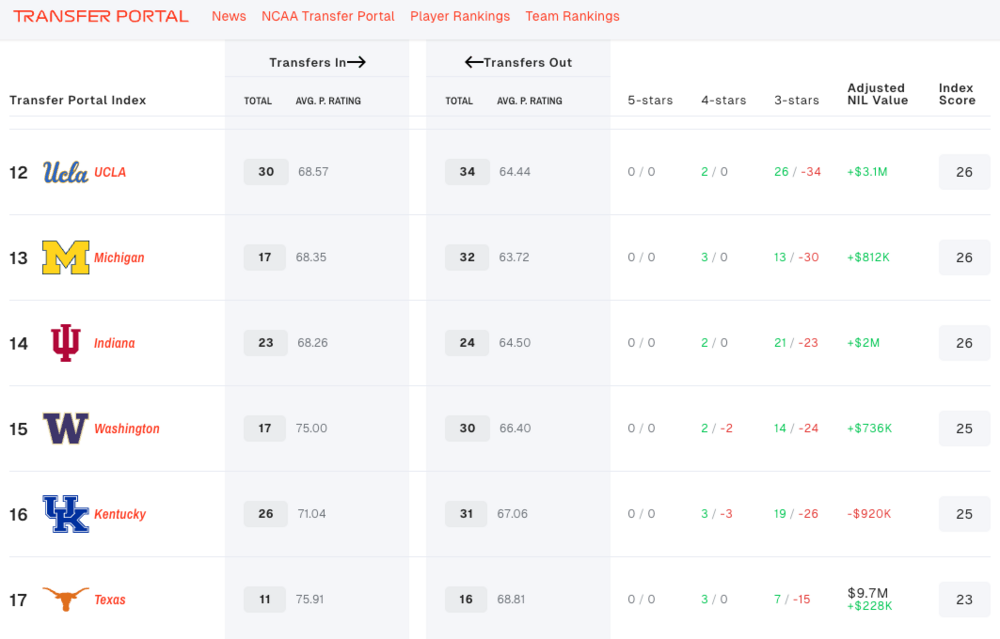1000x639 pixels.
Task: Click the Texas Longhorns logo
Action: [65, 600]
